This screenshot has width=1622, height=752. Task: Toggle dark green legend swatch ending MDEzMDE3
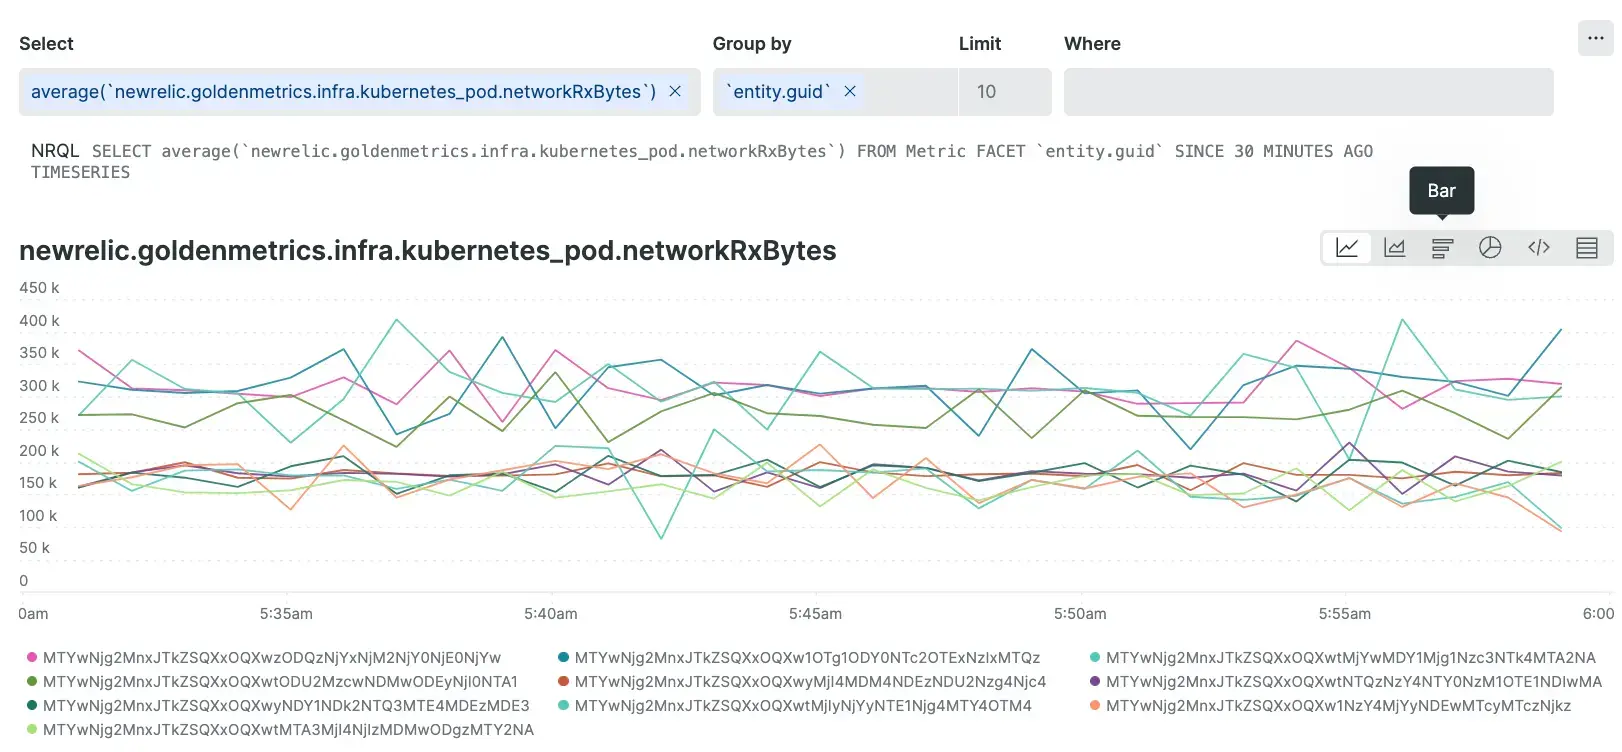click(32, 705)
